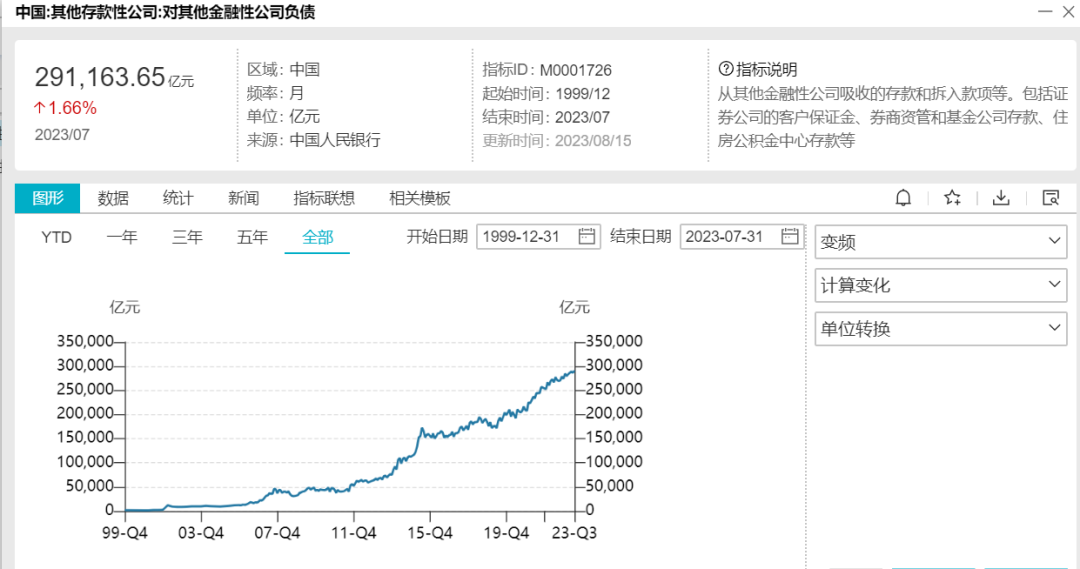Viewport: 1080px width, 569px height.
Task: Click the 更新时间: 2023/08/15 text
Action: pos(557,141)
